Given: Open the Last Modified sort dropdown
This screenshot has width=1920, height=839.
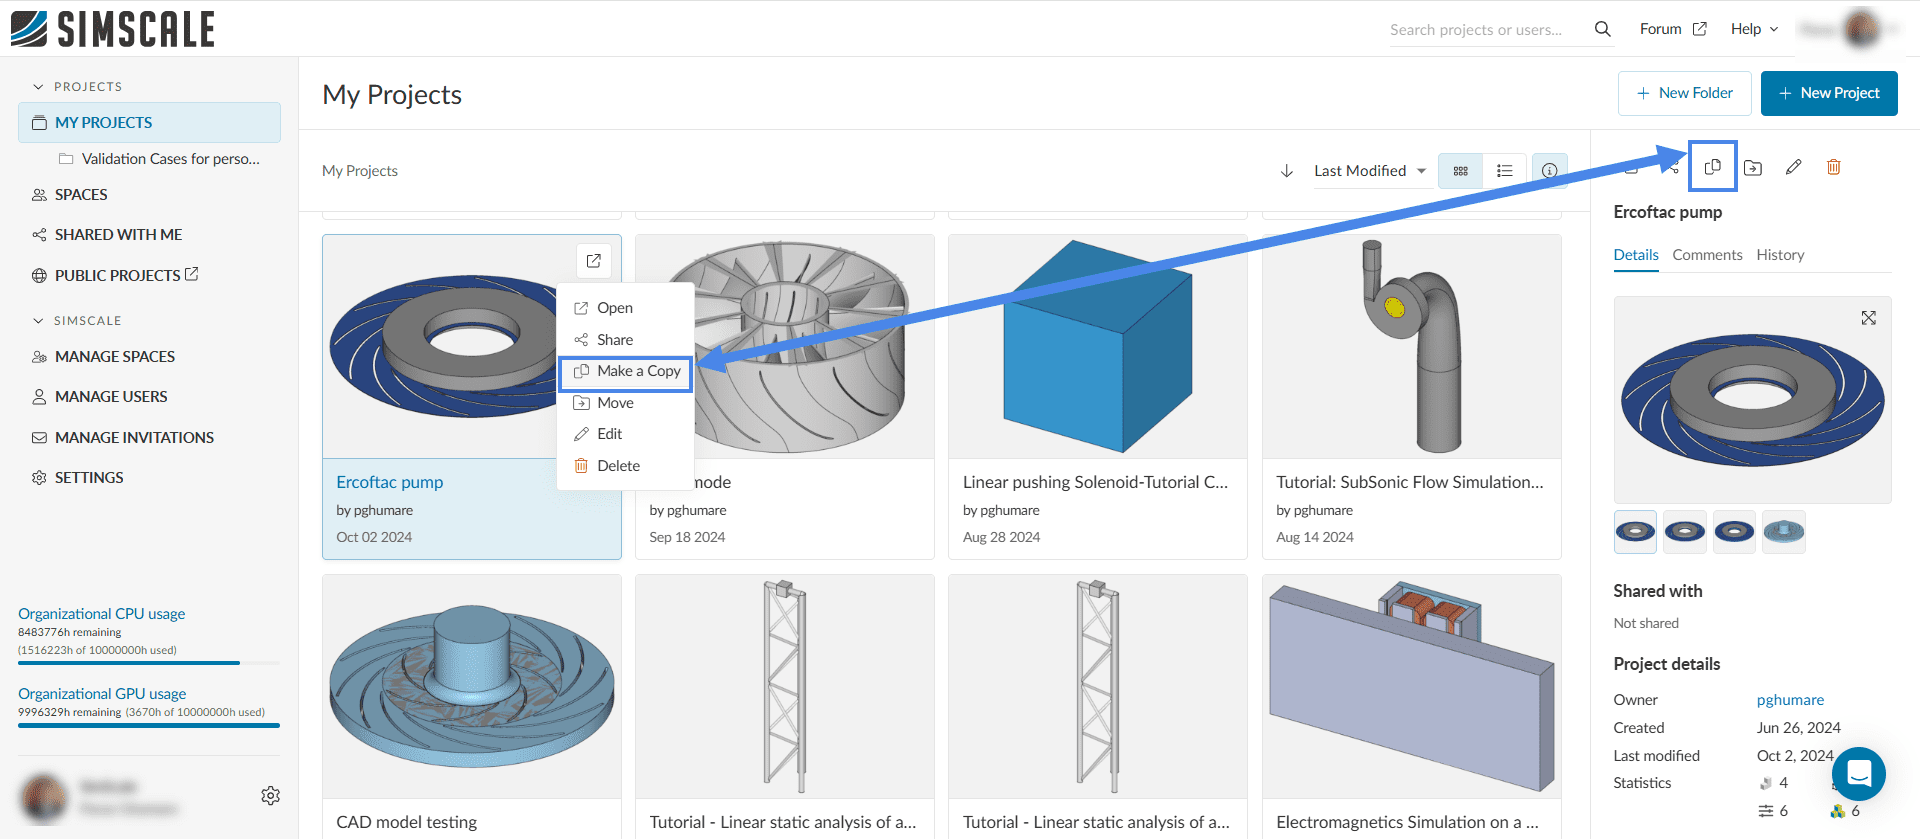Looking at the screenshot, I should [1369, 171].
